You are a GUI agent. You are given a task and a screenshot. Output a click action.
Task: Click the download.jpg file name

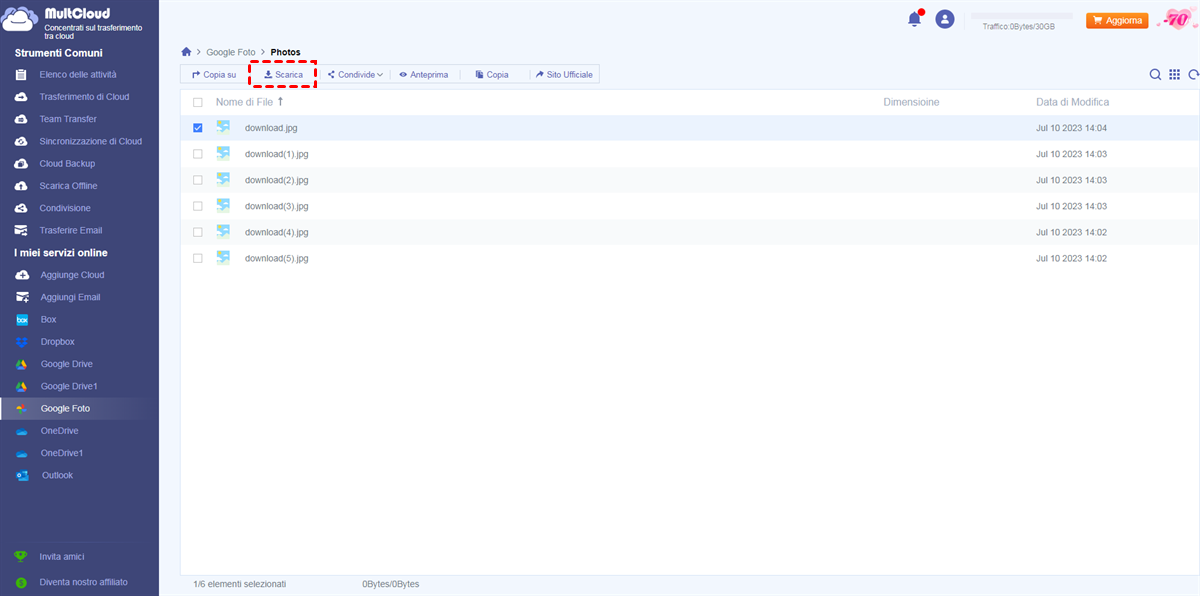click(x=271, y=128)
